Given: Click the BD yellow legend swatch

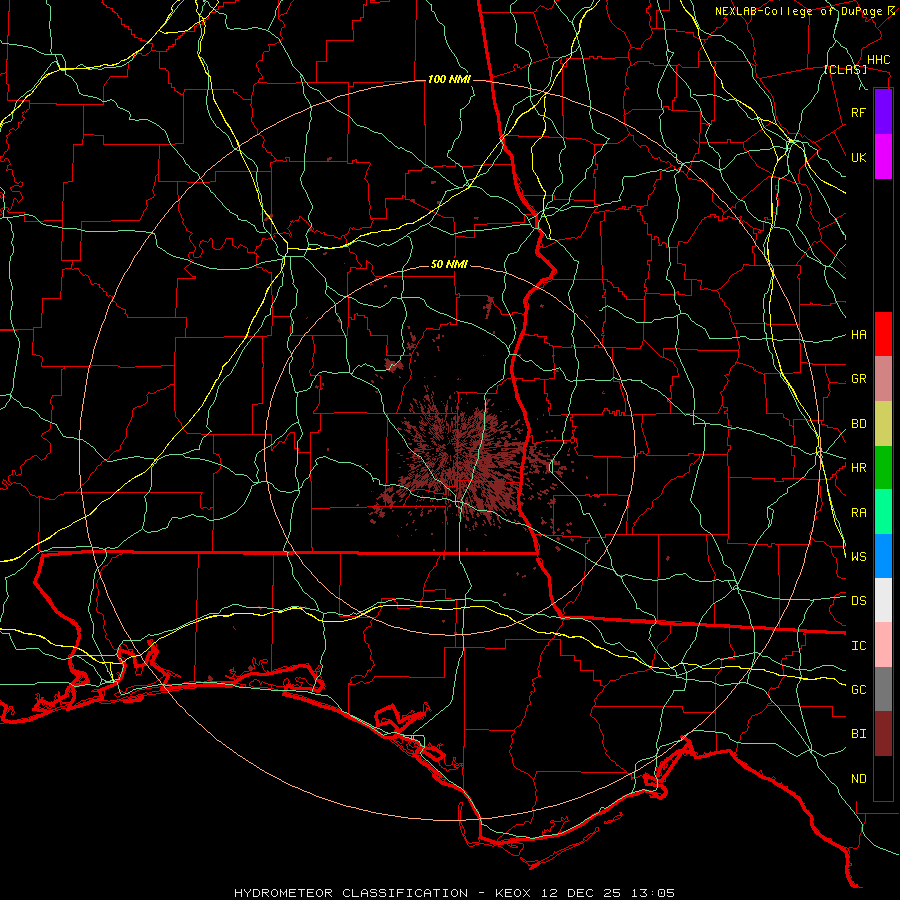Looking at the screenshot, I should pos(883,424).
